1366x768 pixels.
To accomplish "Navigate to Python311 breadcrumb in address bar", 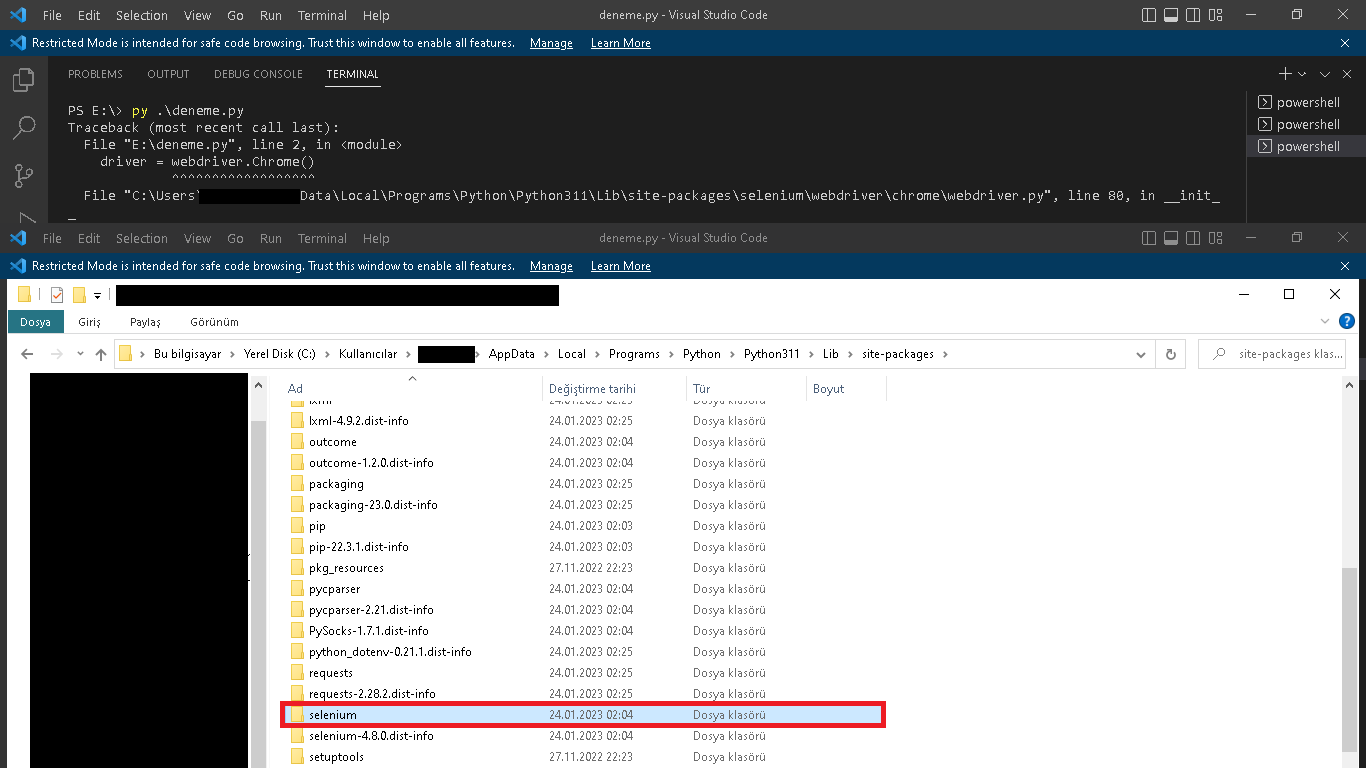I will tap(771, 354).
